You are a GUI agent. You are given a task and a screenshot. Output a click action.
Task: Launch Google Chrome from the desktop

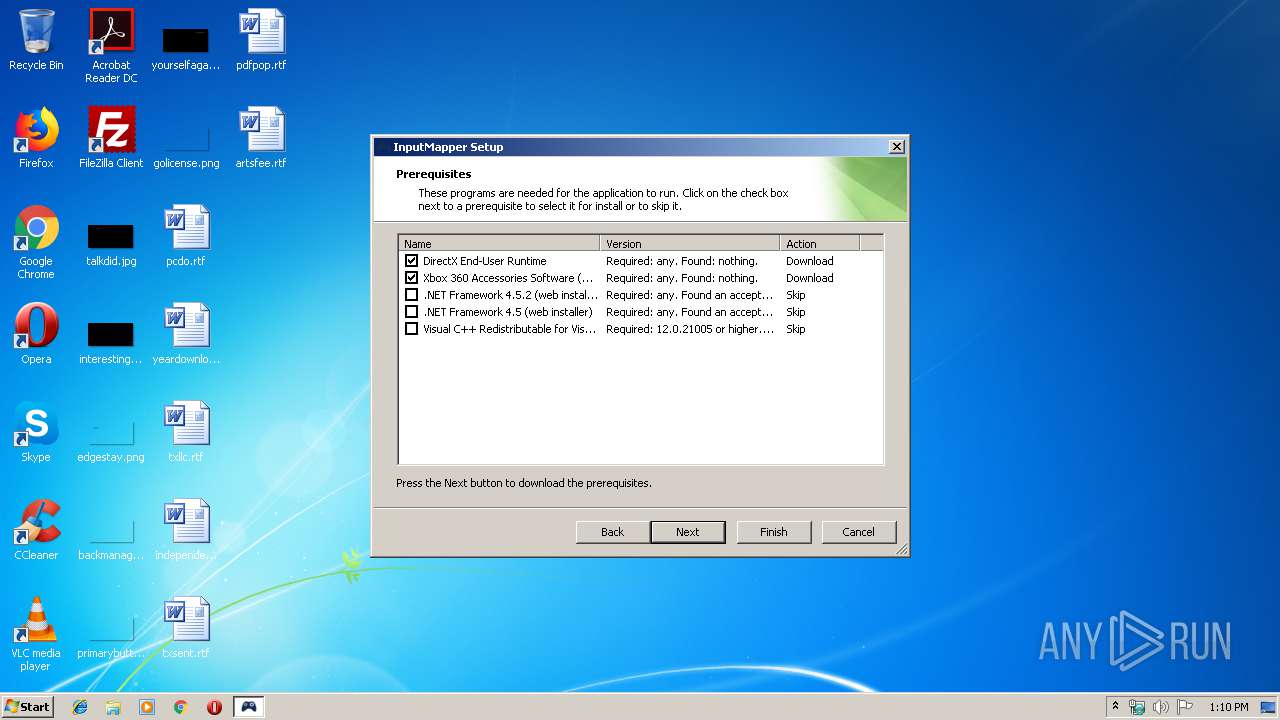pyautogui.click(x=36, y=242)
